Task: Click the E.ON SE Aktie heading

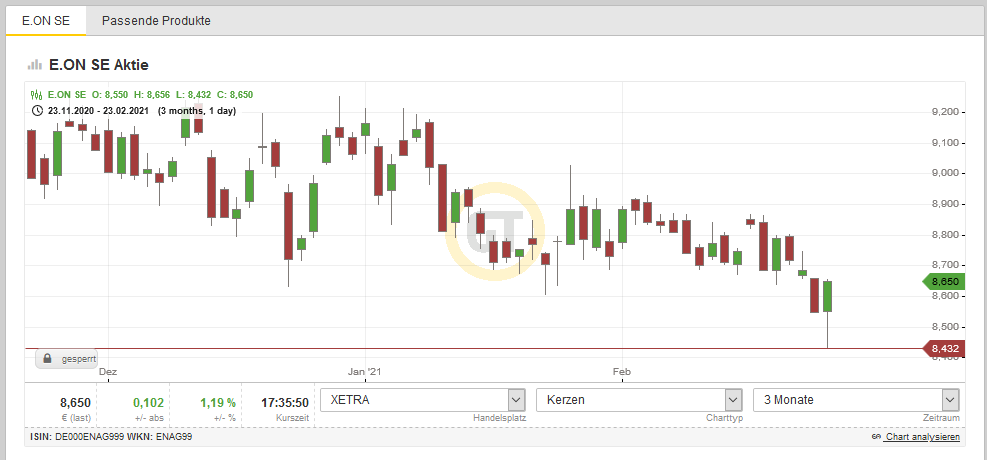Action: point(98,65)
